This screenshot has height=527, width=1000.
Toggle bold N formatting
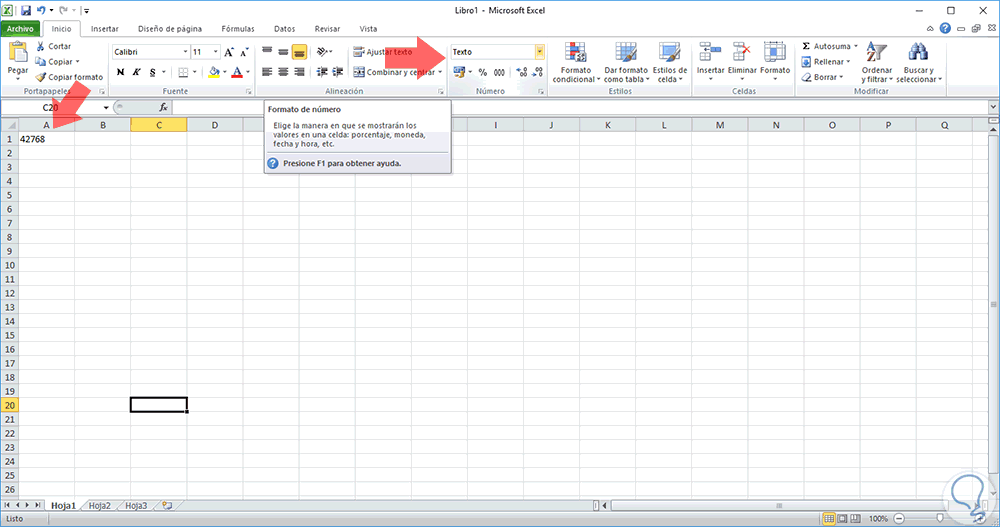121,72
